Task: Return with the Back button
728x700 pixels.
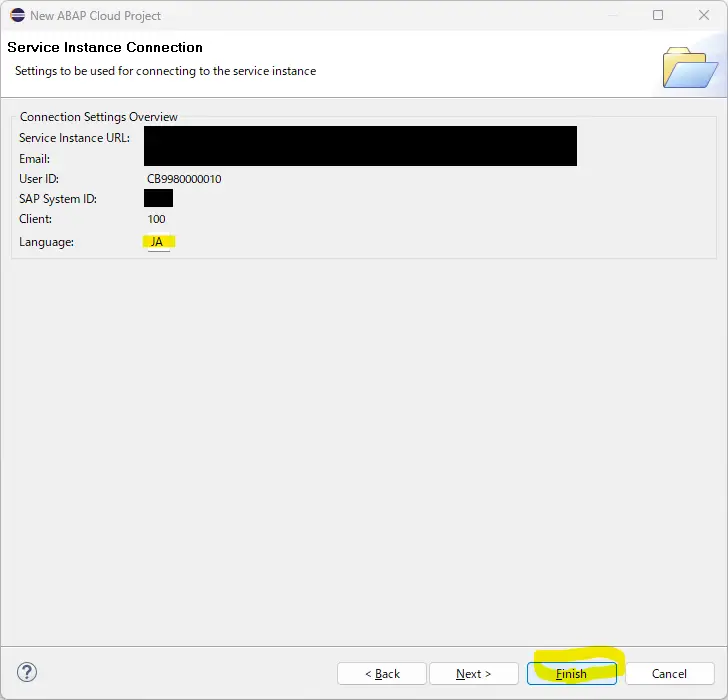Action: click(x=382, y=674)
